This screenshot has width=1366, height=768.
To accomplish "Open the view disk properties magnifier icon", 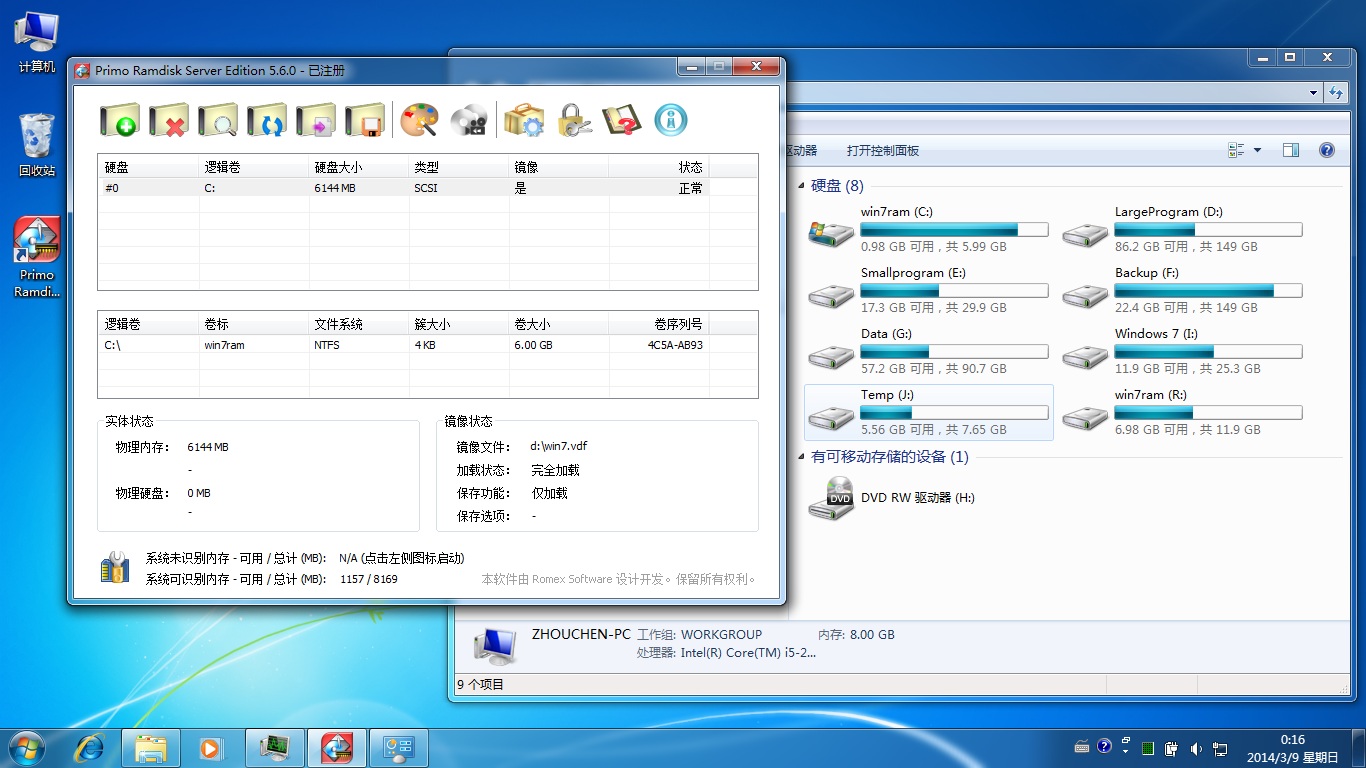I will point(218,120).
